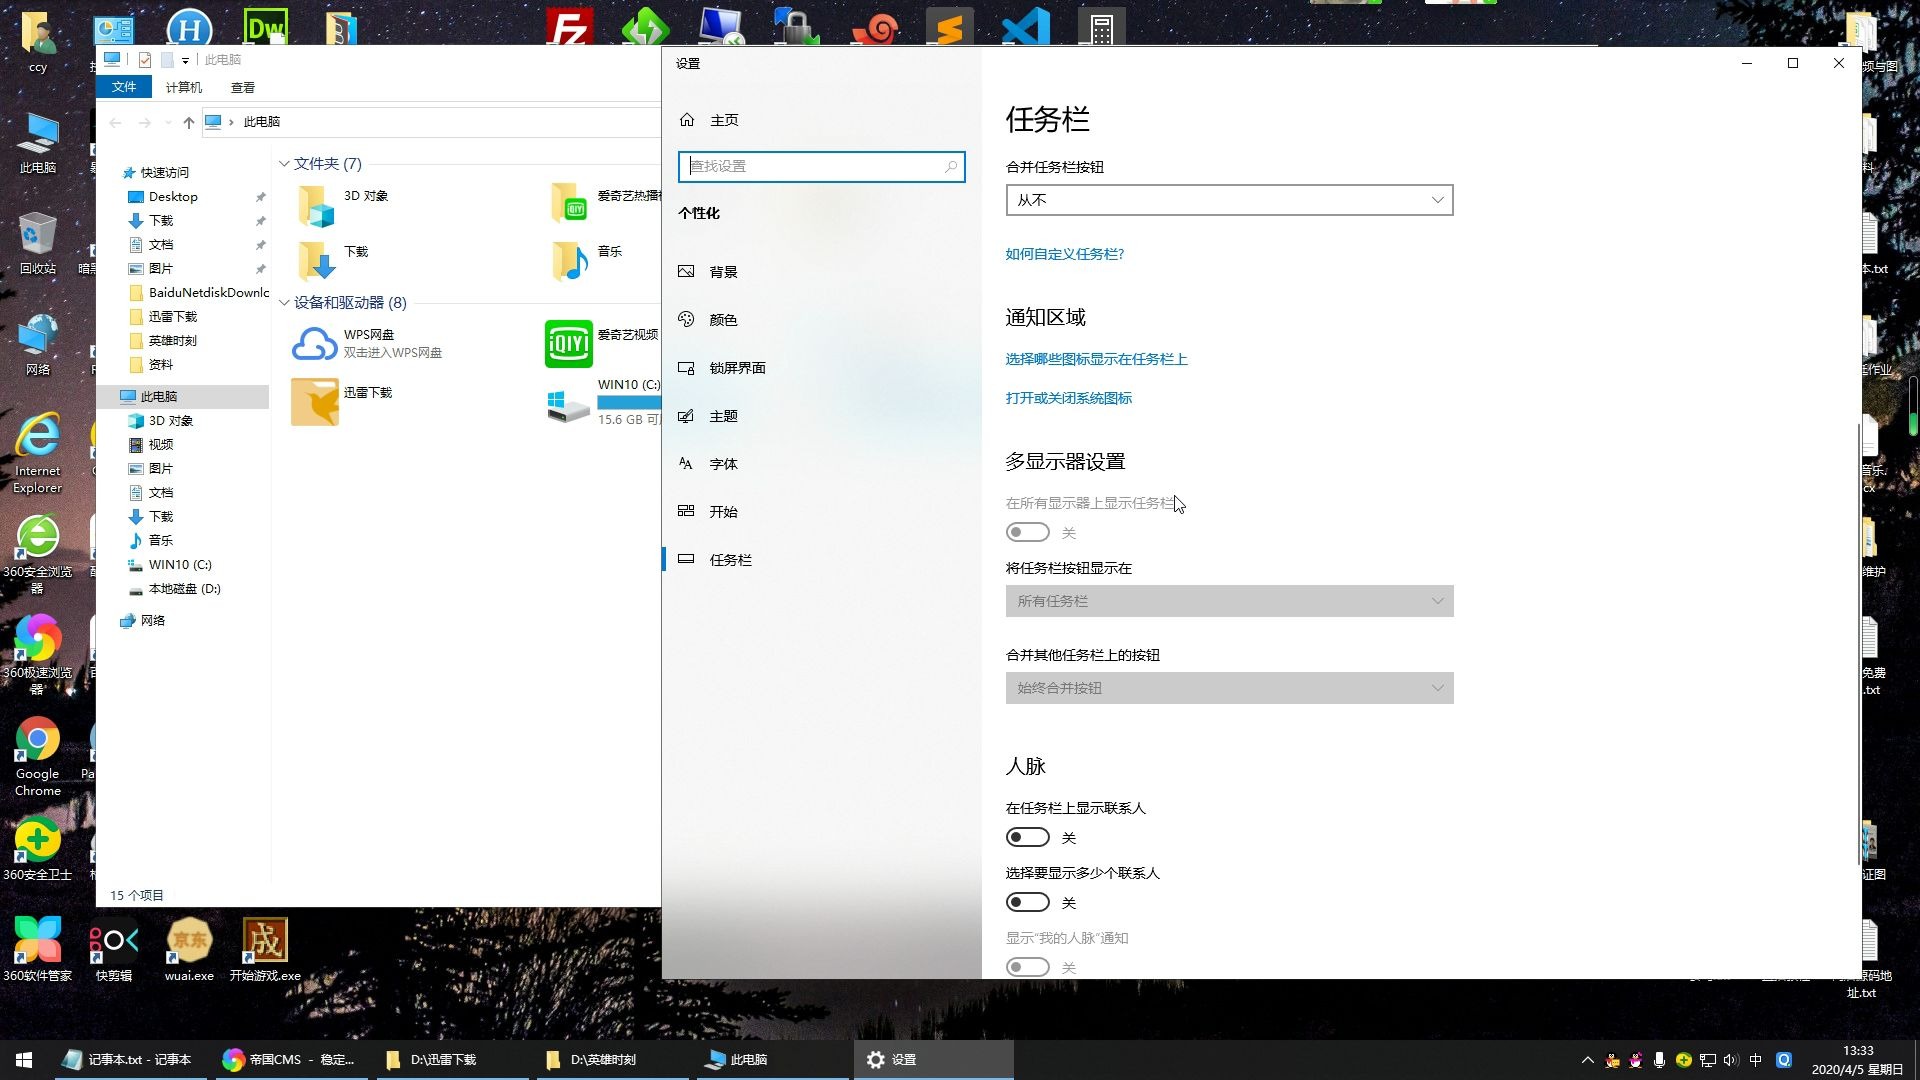Go to the 主页 home icon in Settings
1920x1080 pixels.
tap(686, 120)
